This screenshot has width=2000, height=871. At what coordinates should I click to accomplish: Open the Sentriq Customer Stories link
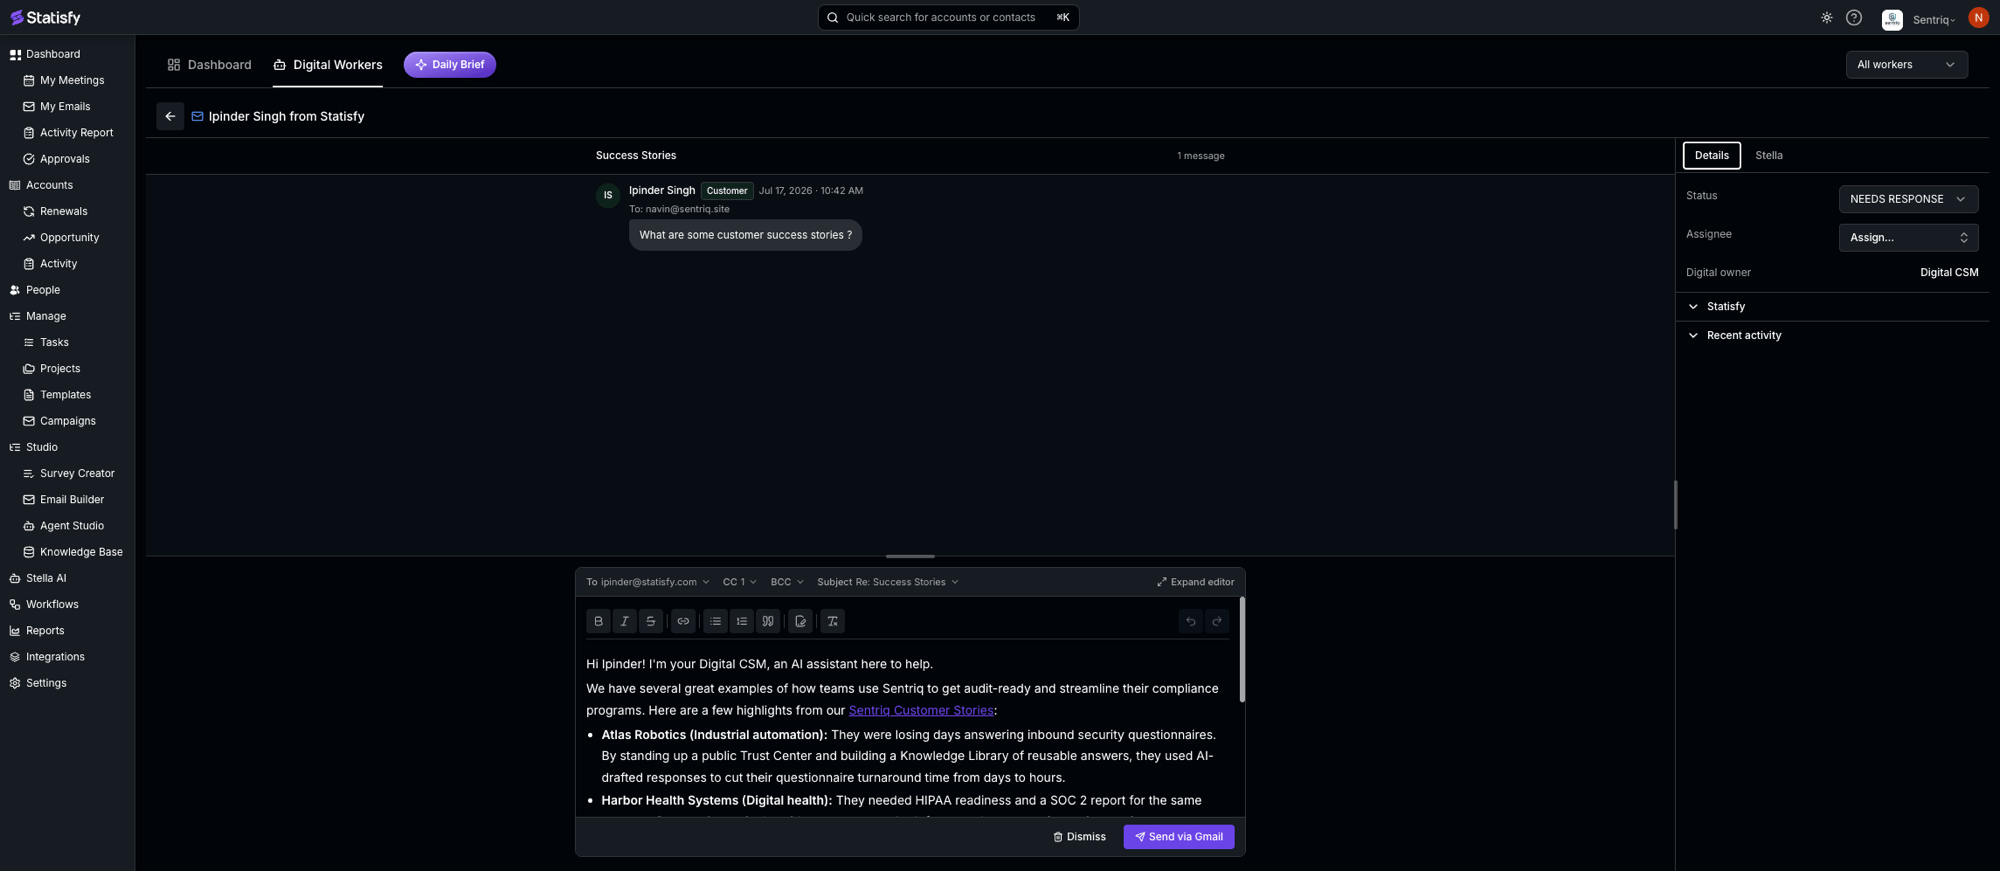921,710
